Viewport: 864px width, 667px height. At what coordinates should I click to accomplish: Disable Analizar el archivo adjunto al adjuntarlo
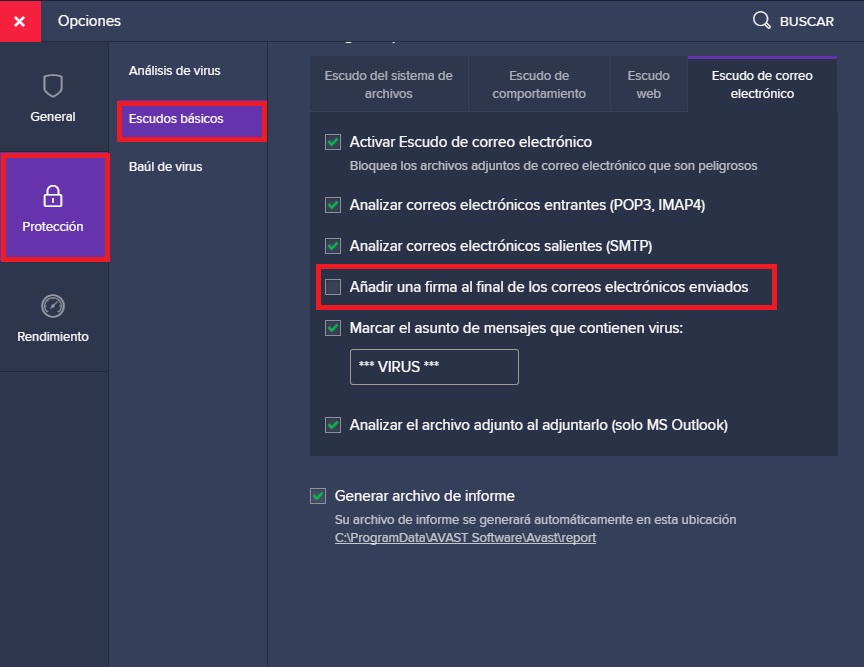point(333,424)
